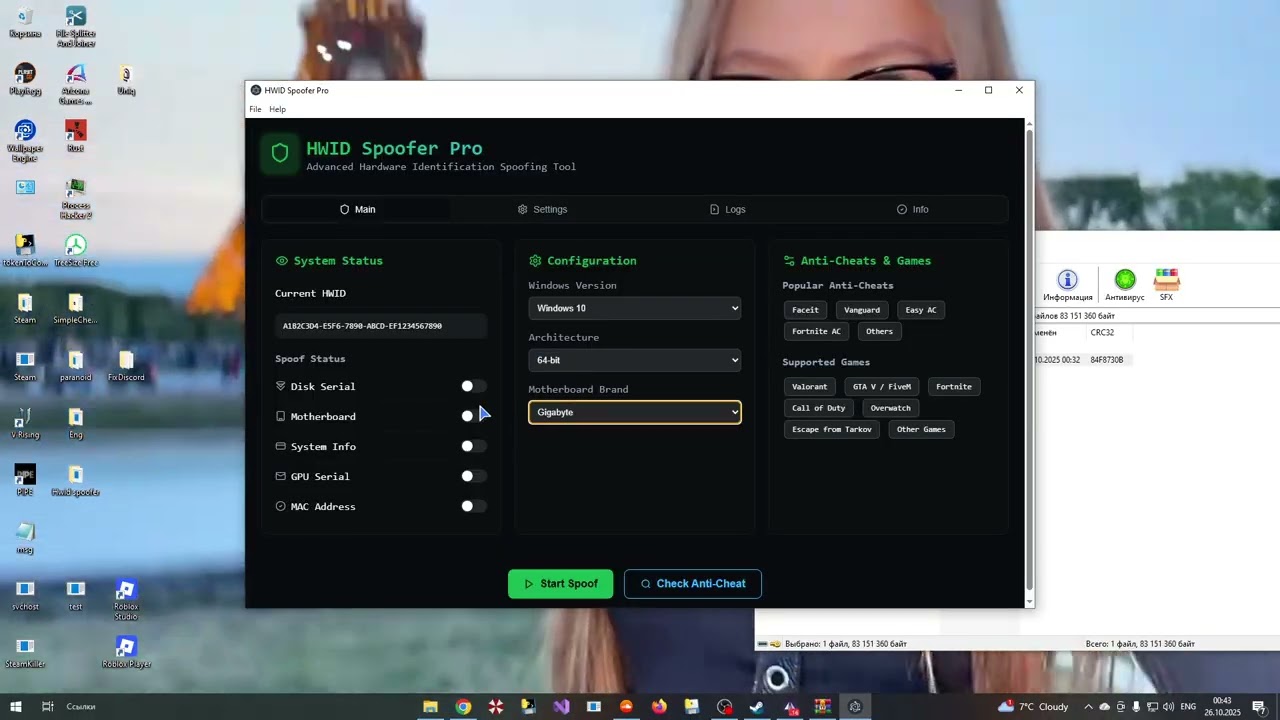Select the Vanguard anti-cheat button

click(861, 310)
